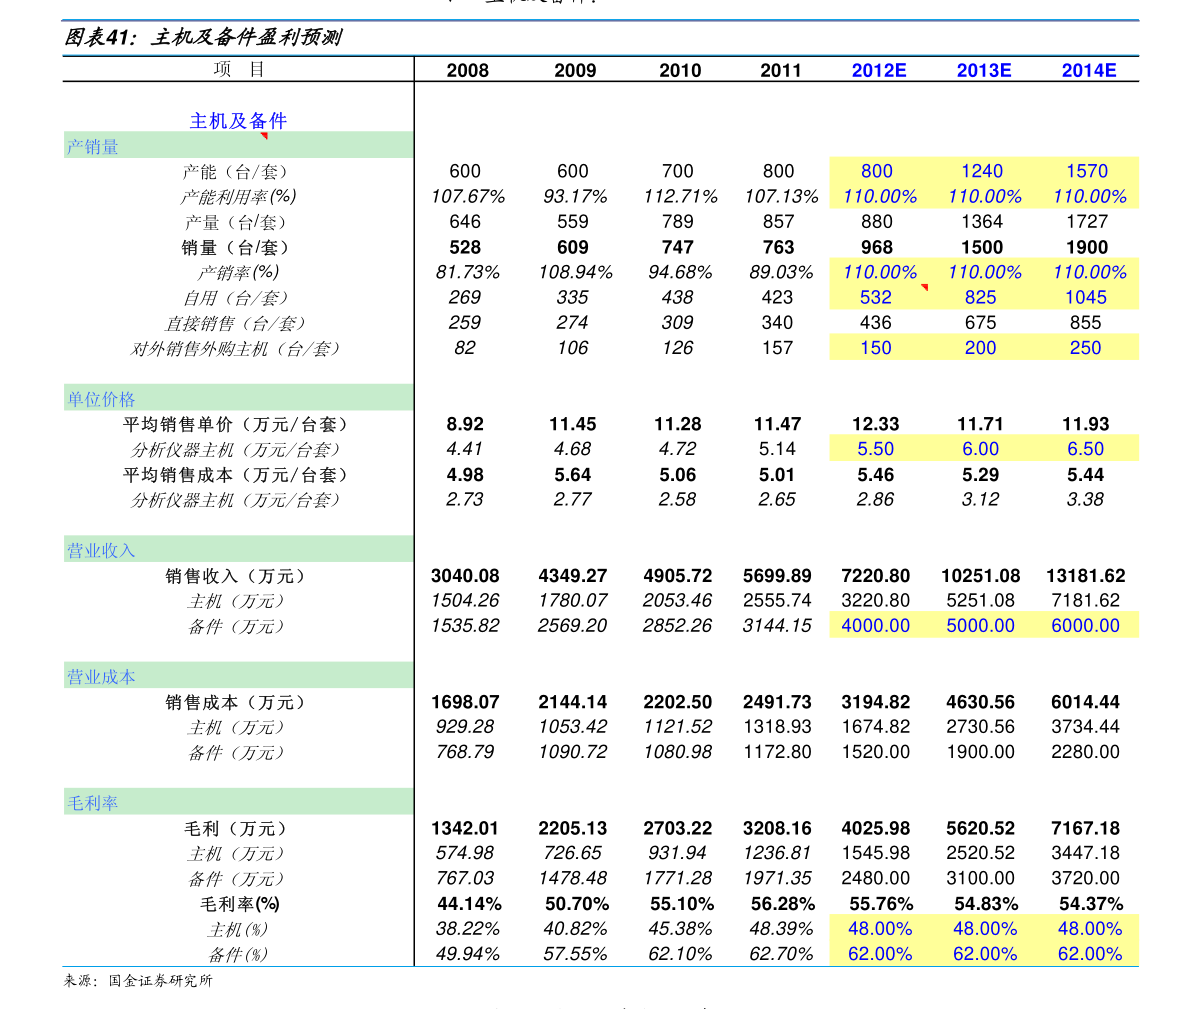
Task: Click the 62.00% cell in the 2012E column
Action: pyautogui.click(x=880, y=954)
